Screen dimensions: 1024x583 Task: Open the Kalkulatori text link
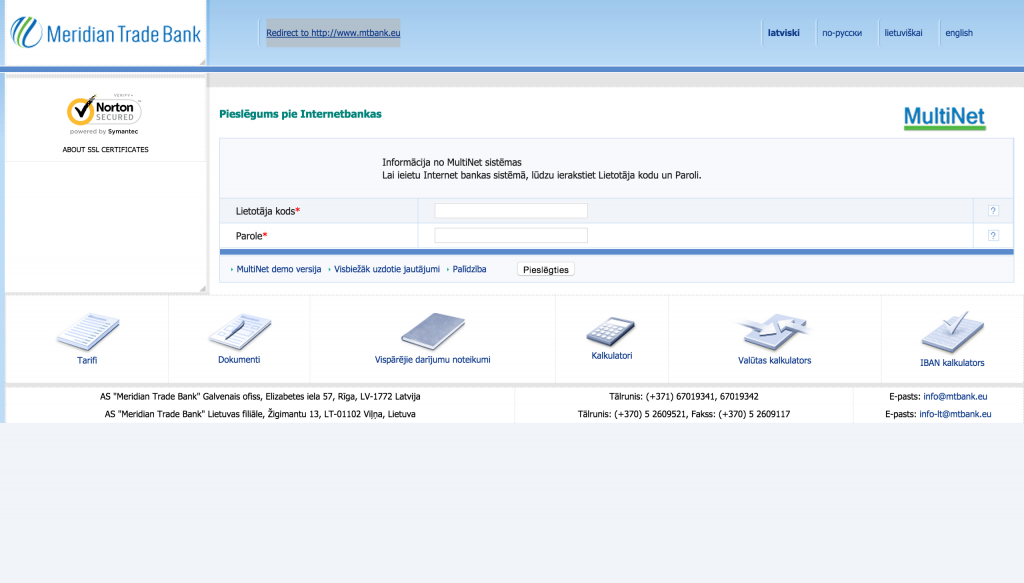tap(611, 356)
